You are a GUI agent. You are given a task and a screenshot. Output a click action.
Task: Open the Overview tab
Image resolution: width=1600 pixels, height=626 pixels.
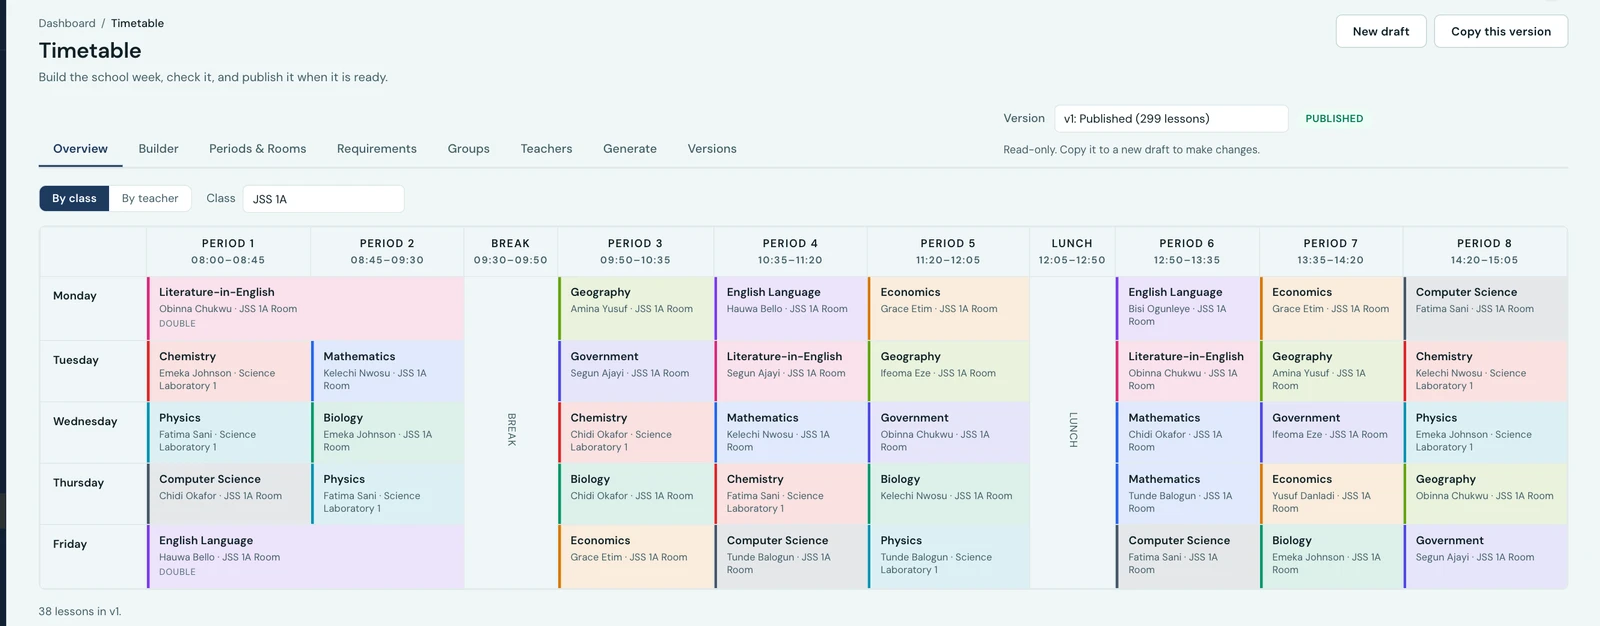pos(80,149)
